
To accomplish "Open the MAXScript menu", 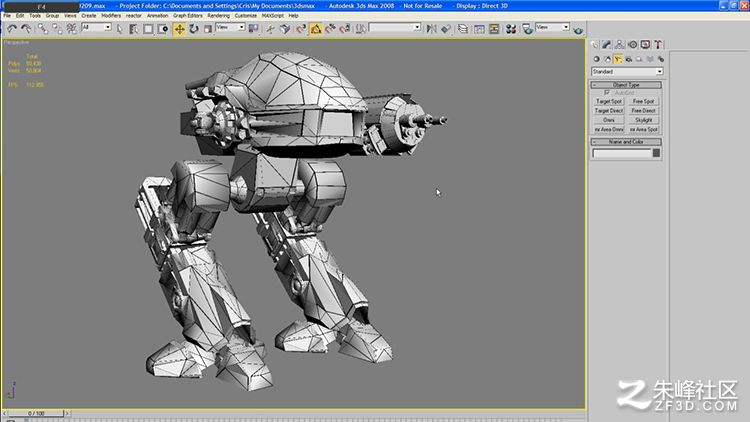I will pos(273,16).
